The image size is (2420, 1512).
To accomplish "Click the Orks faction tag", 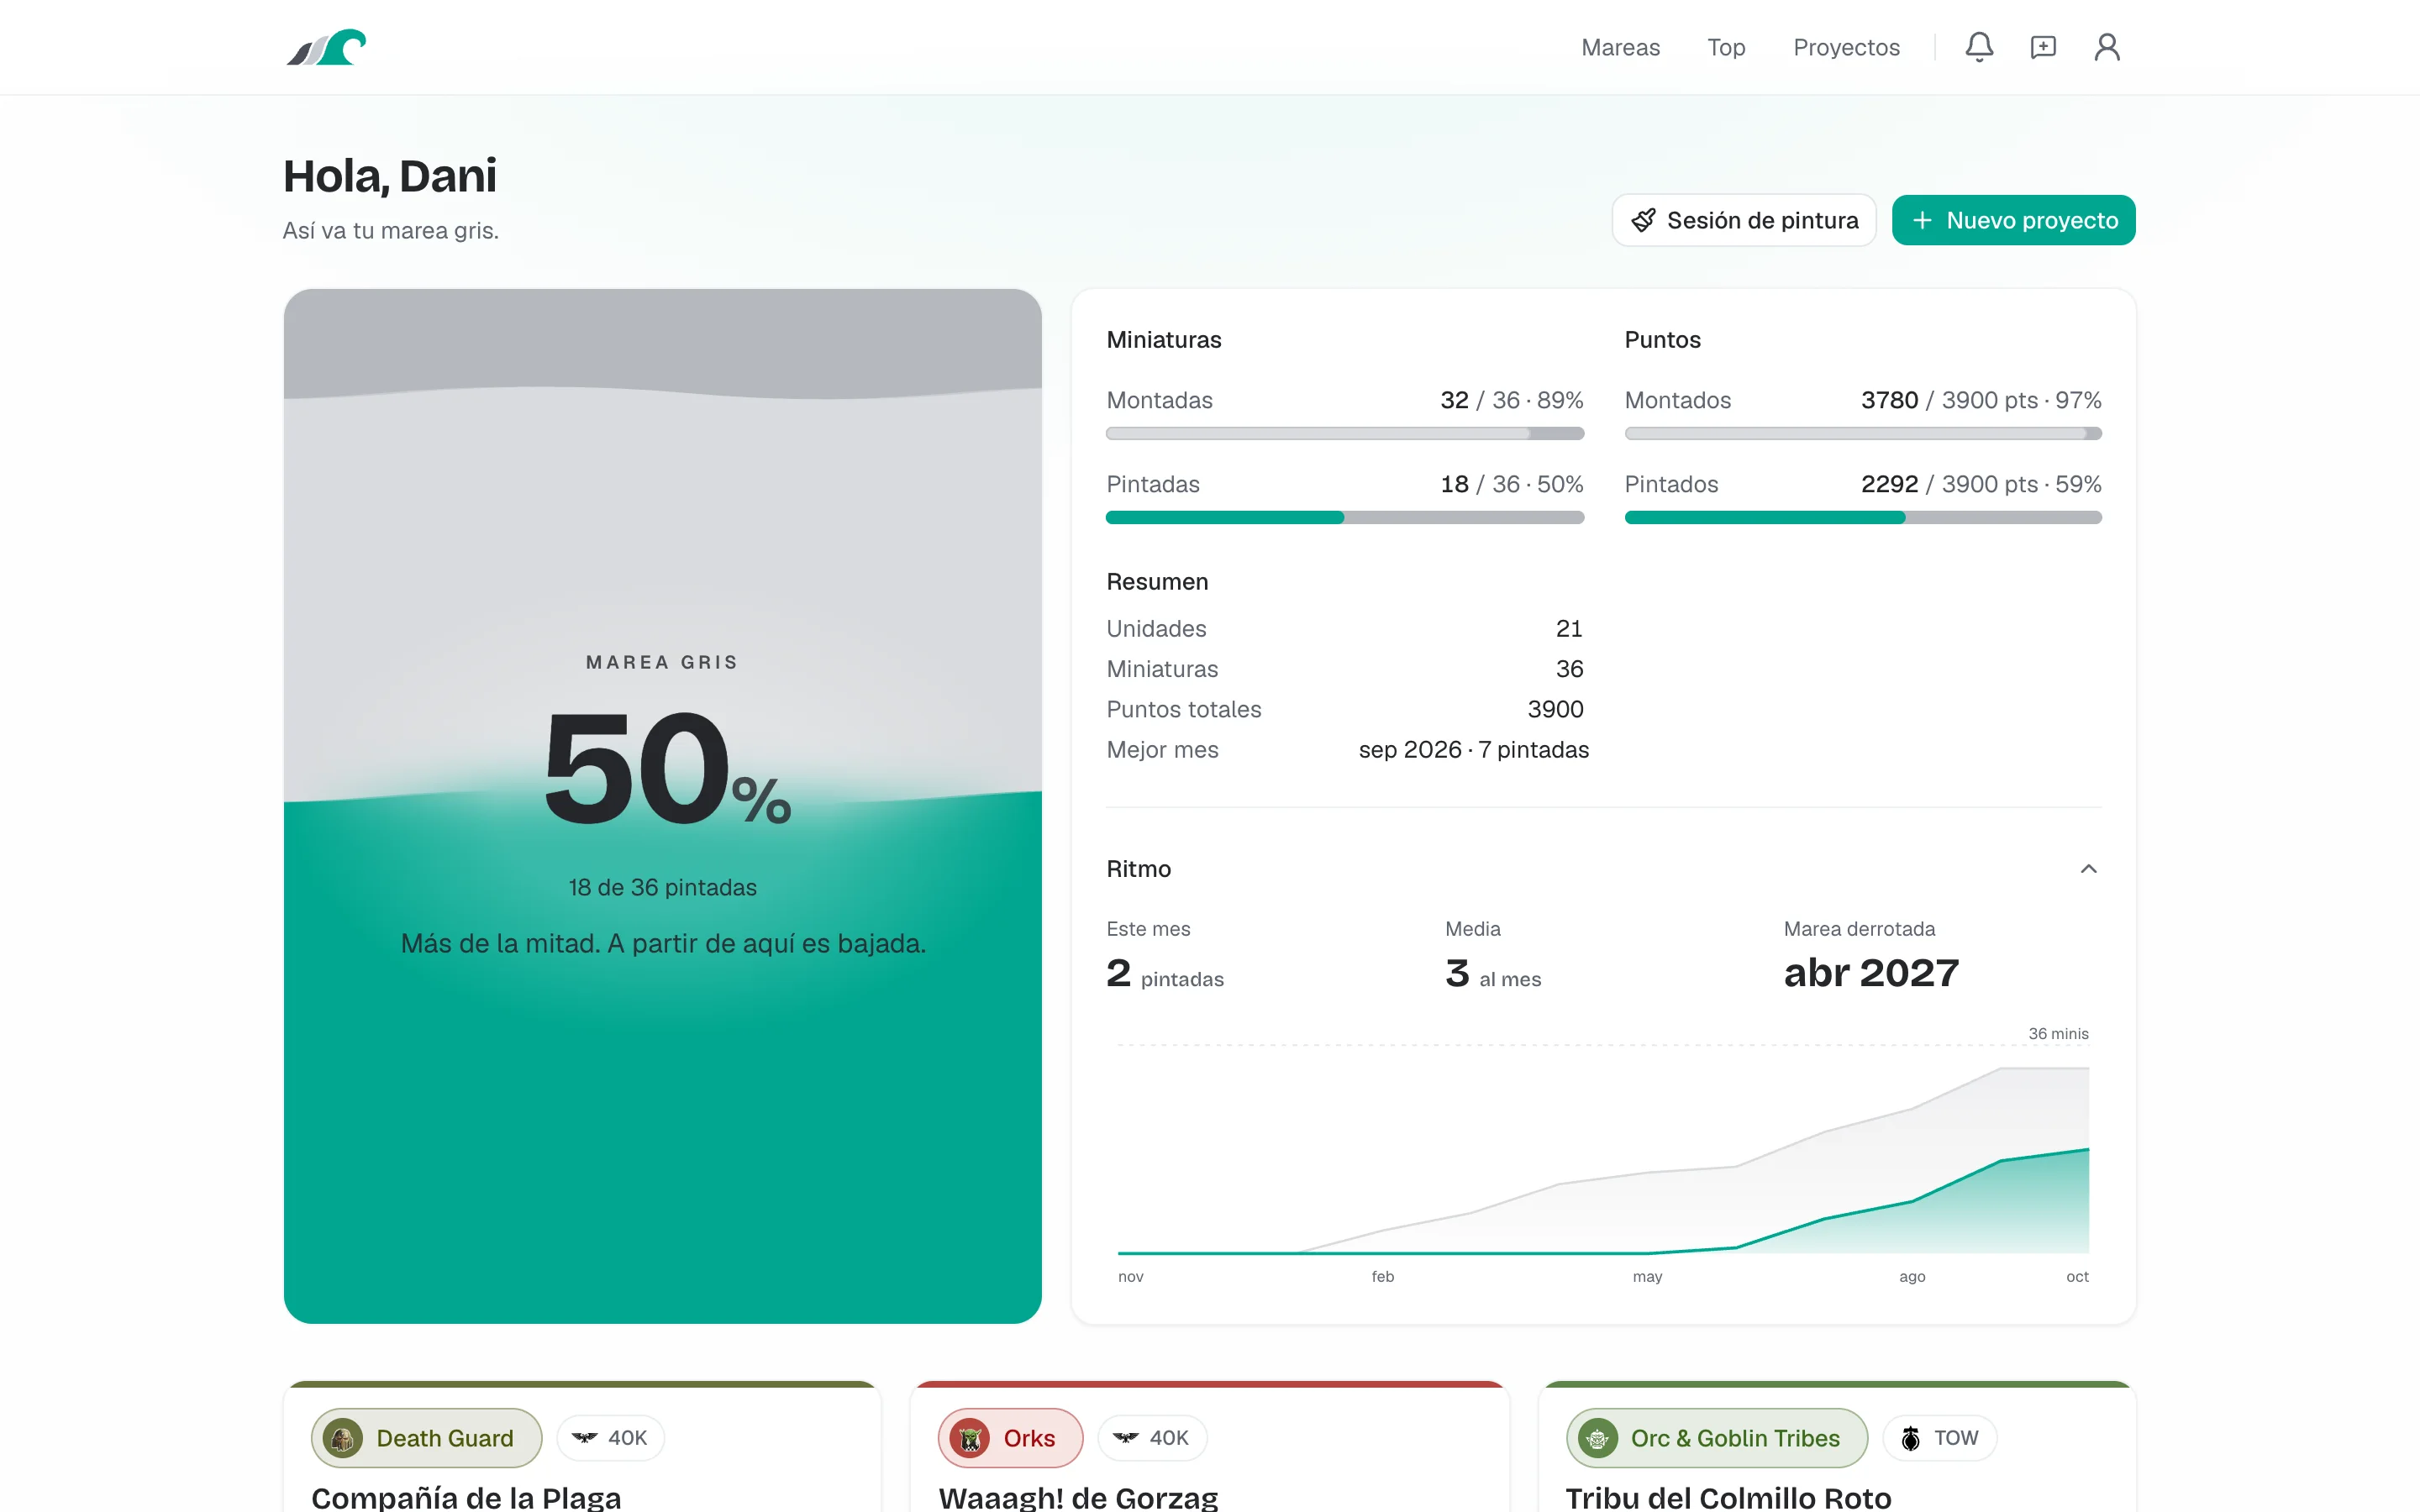I will pyautogui.click(x=1010, y=1438).
